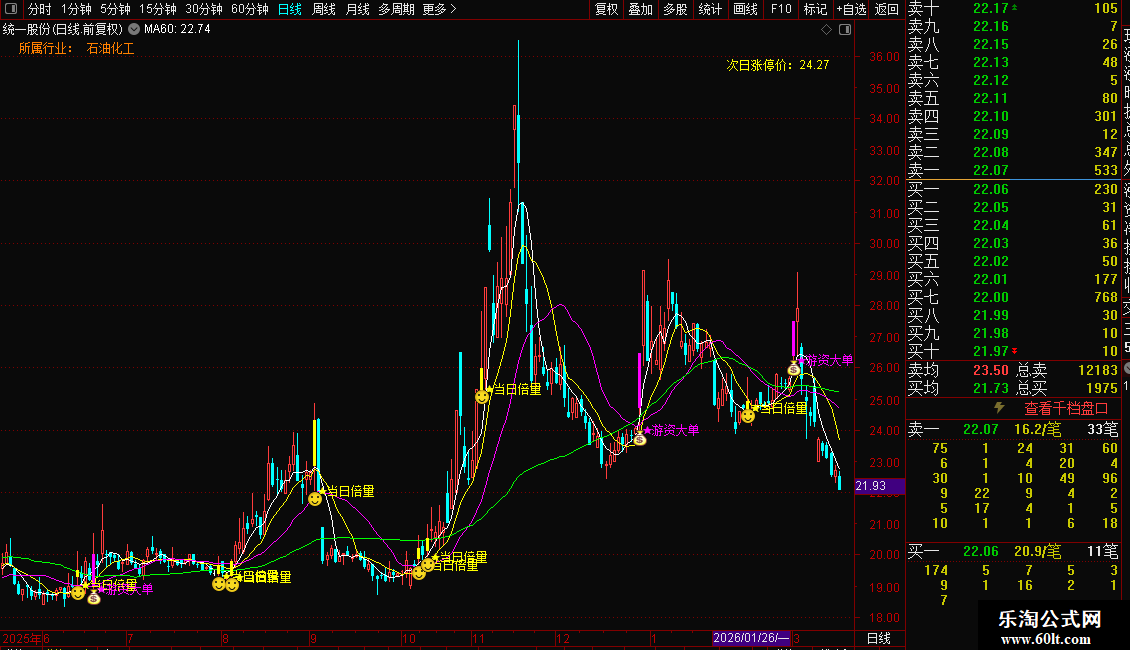Click 卖五 price 22.11
Screen dimensions: 1130x650
[991, 98]
